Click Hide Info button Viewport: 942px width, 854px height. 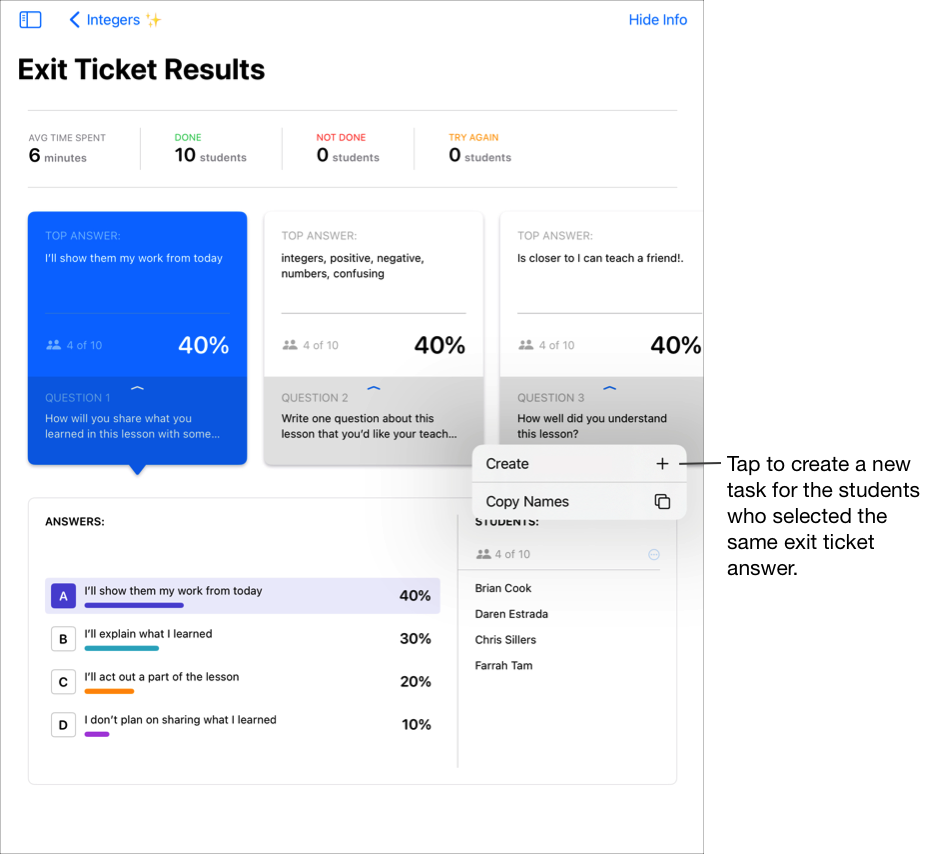click(x=657, y=20)
